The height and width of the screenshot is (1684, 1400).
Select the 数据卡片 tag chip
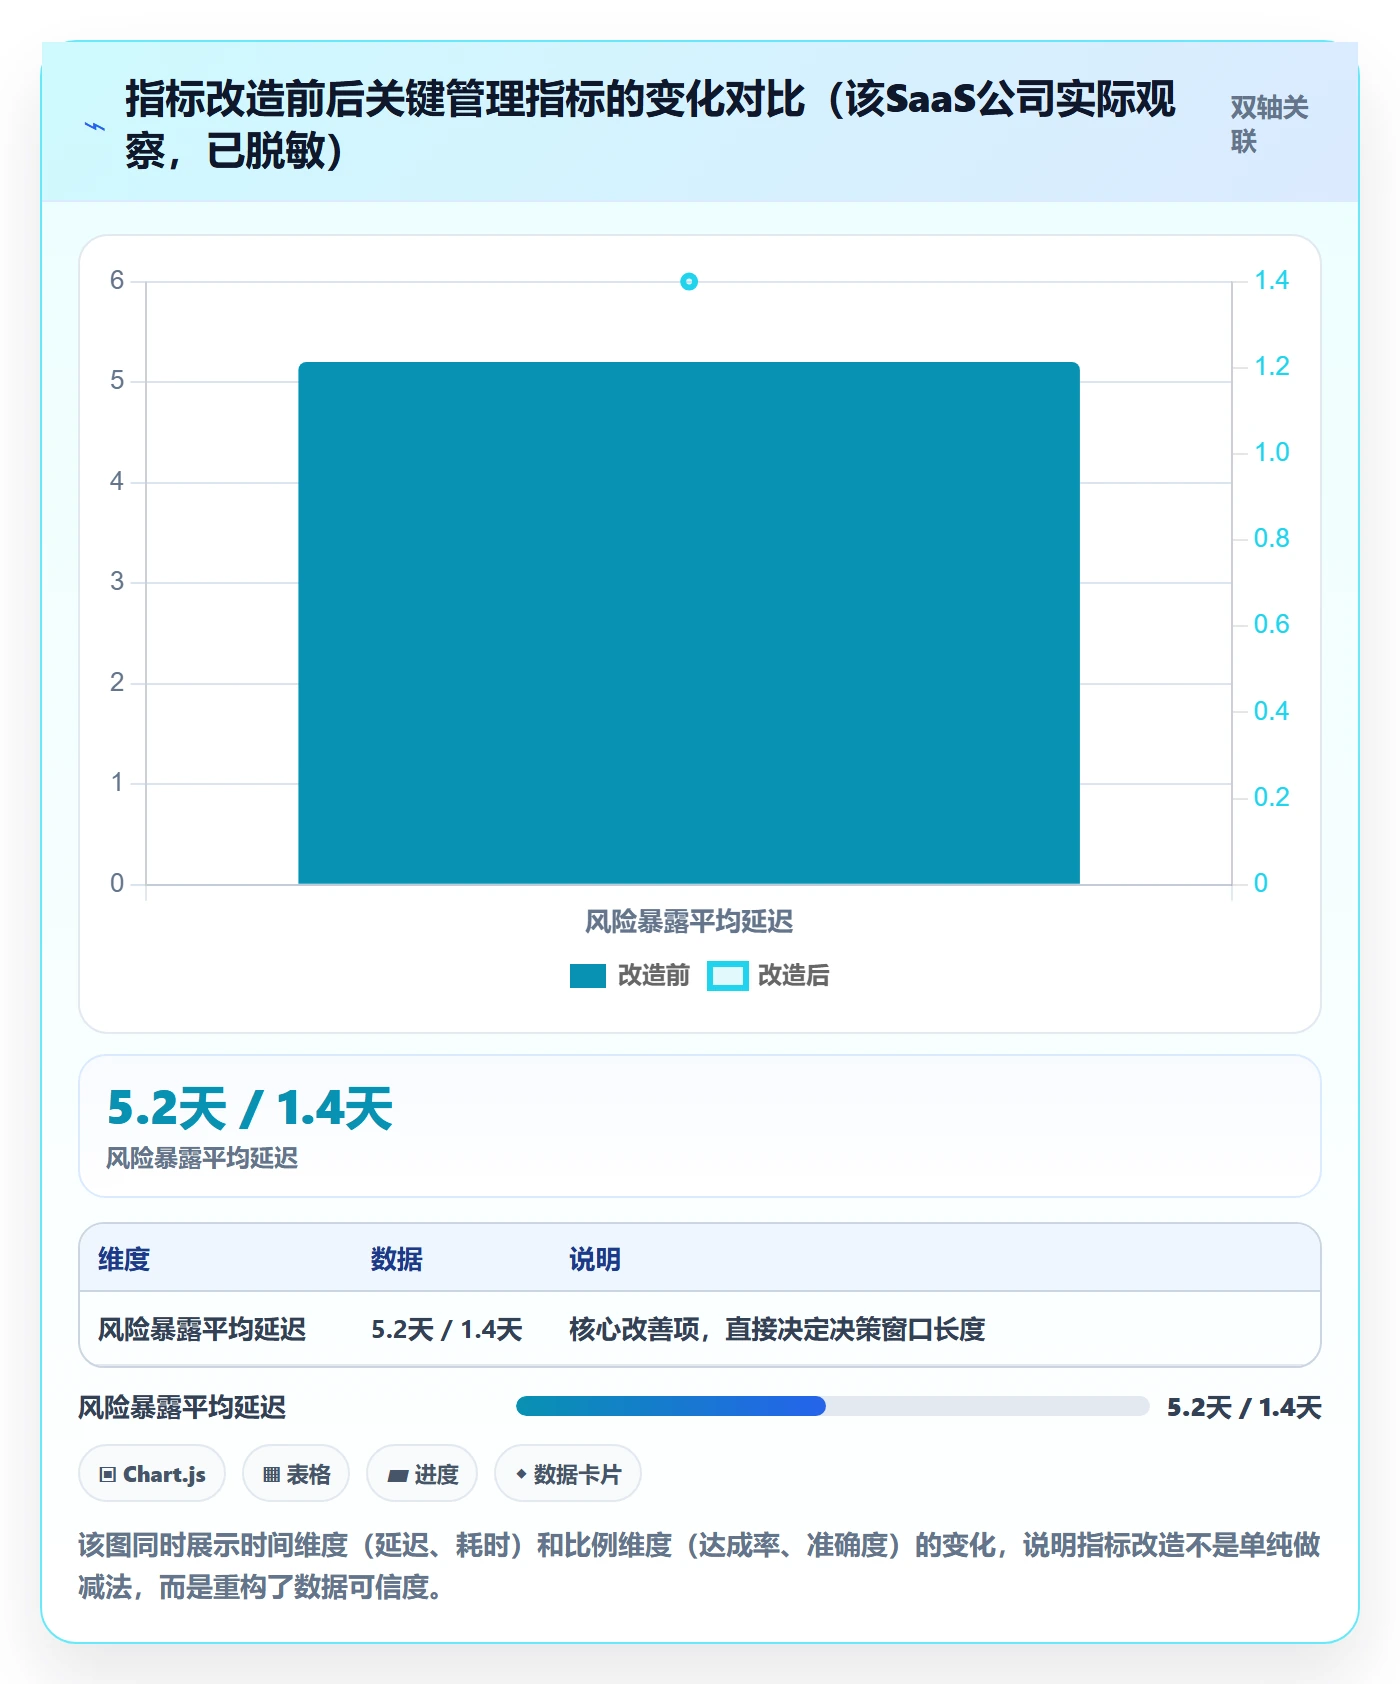point(568,1474)
